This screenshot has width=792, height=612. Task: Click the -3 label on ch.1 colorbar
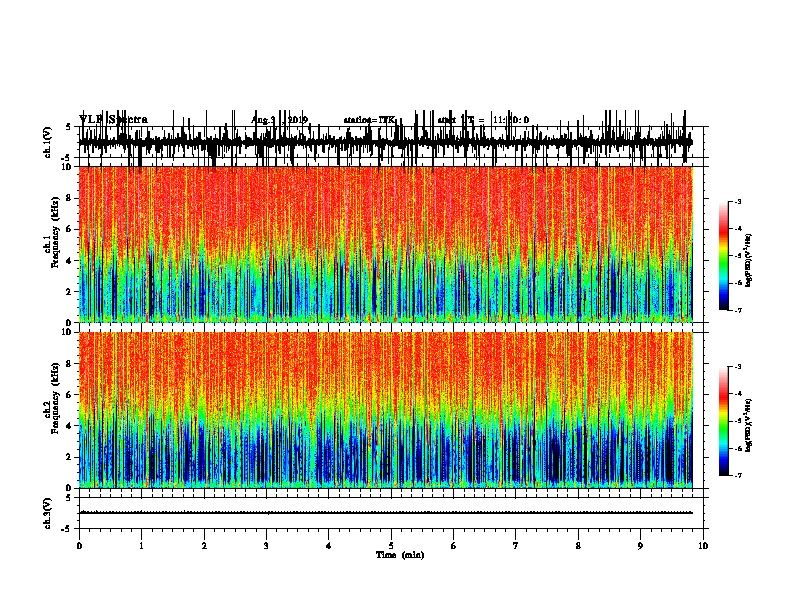click(x=739, y=201)
